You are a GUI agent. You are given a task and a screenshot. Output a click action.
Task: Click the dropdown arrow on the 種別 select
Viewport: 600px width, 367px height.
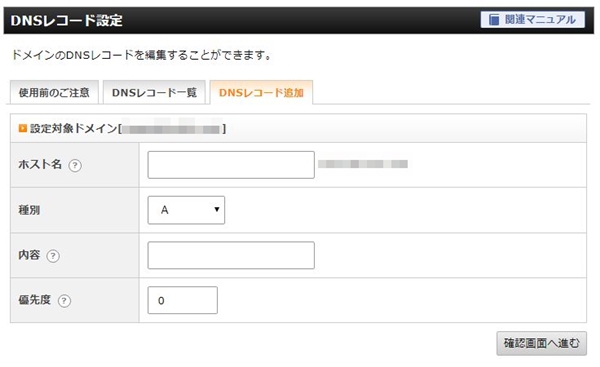(x=217, y=209)
